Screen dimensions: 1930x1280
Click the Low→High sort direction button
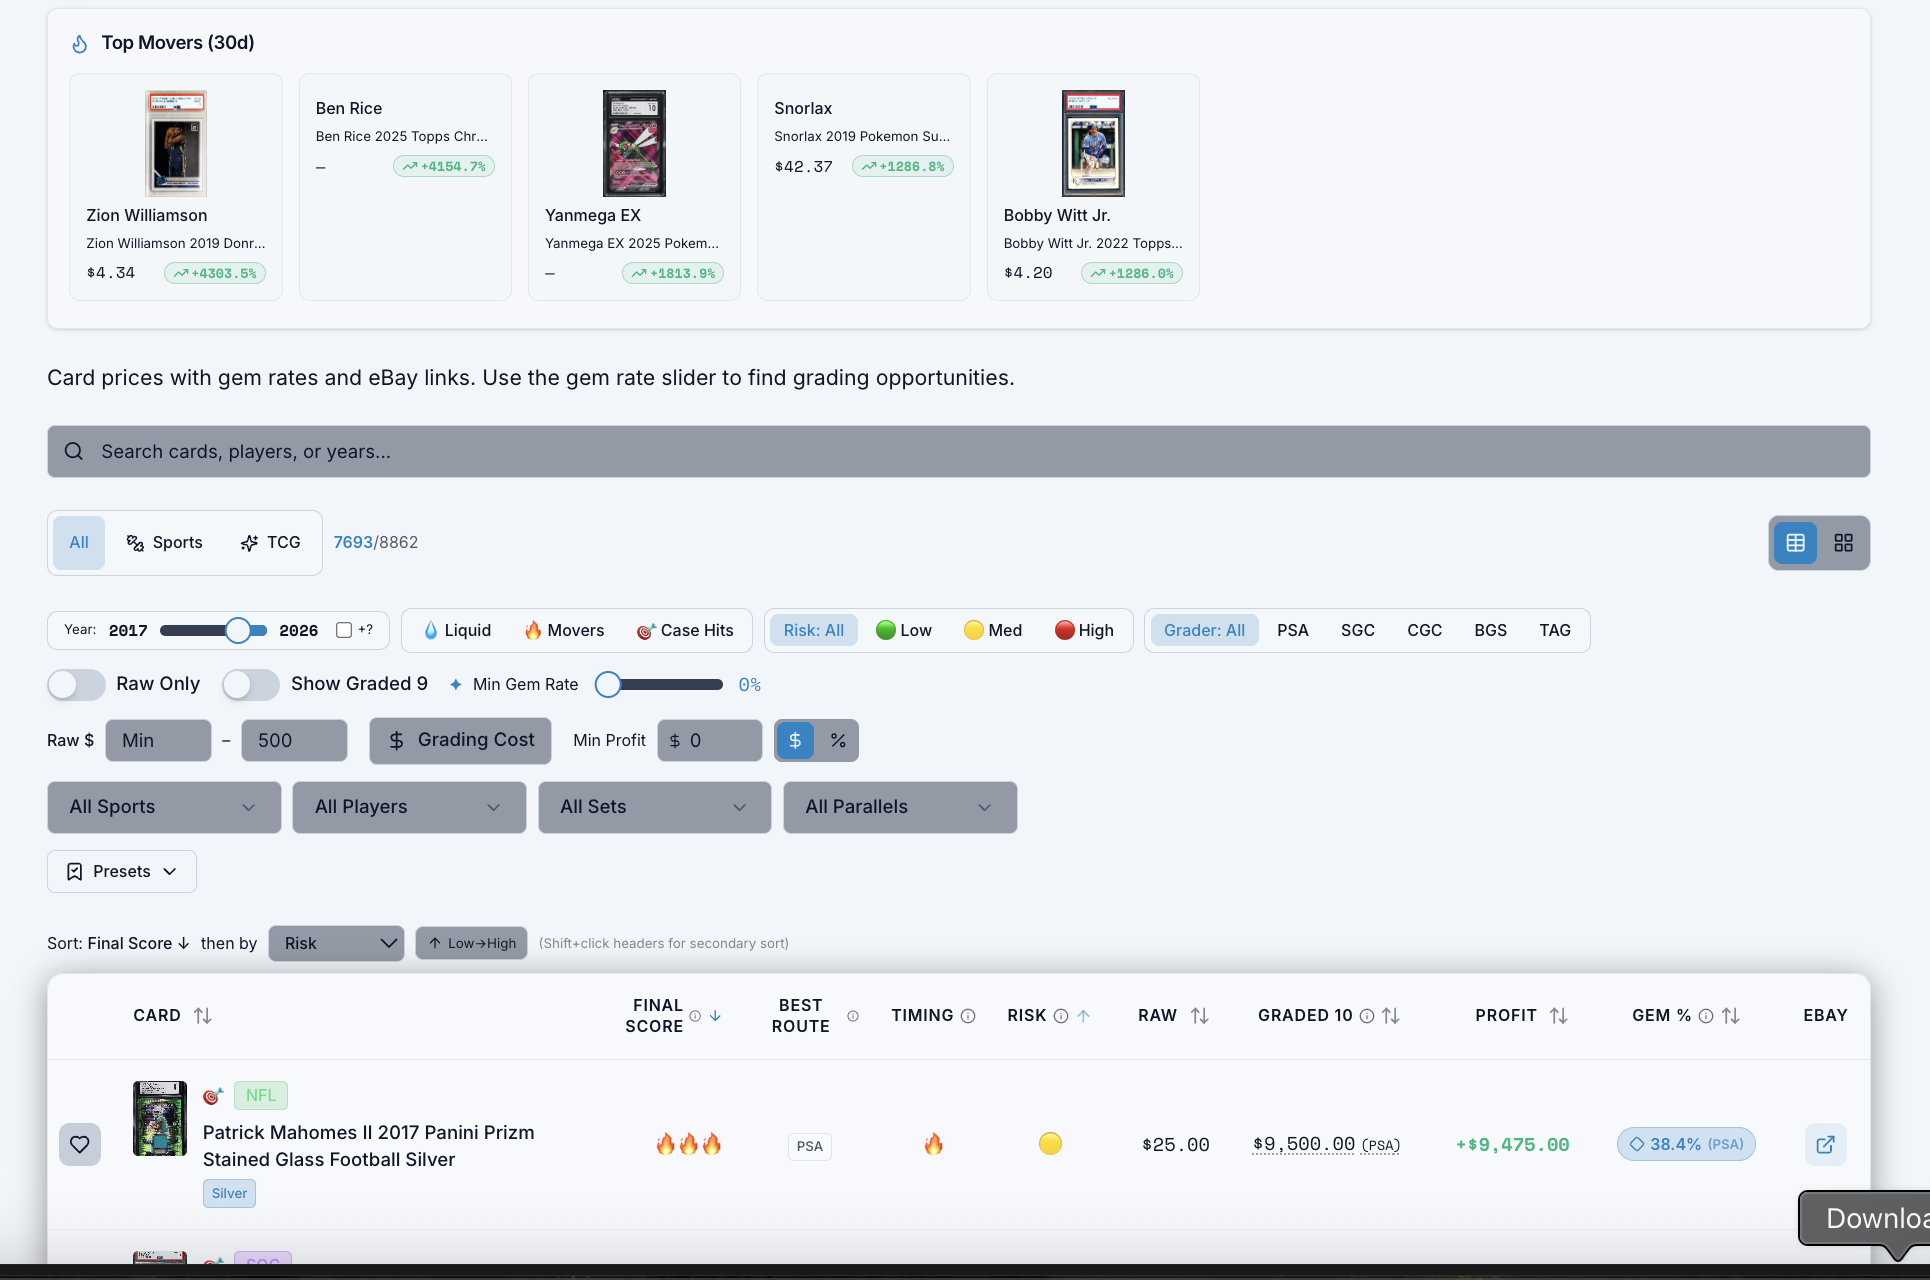[x=471, y=943]
